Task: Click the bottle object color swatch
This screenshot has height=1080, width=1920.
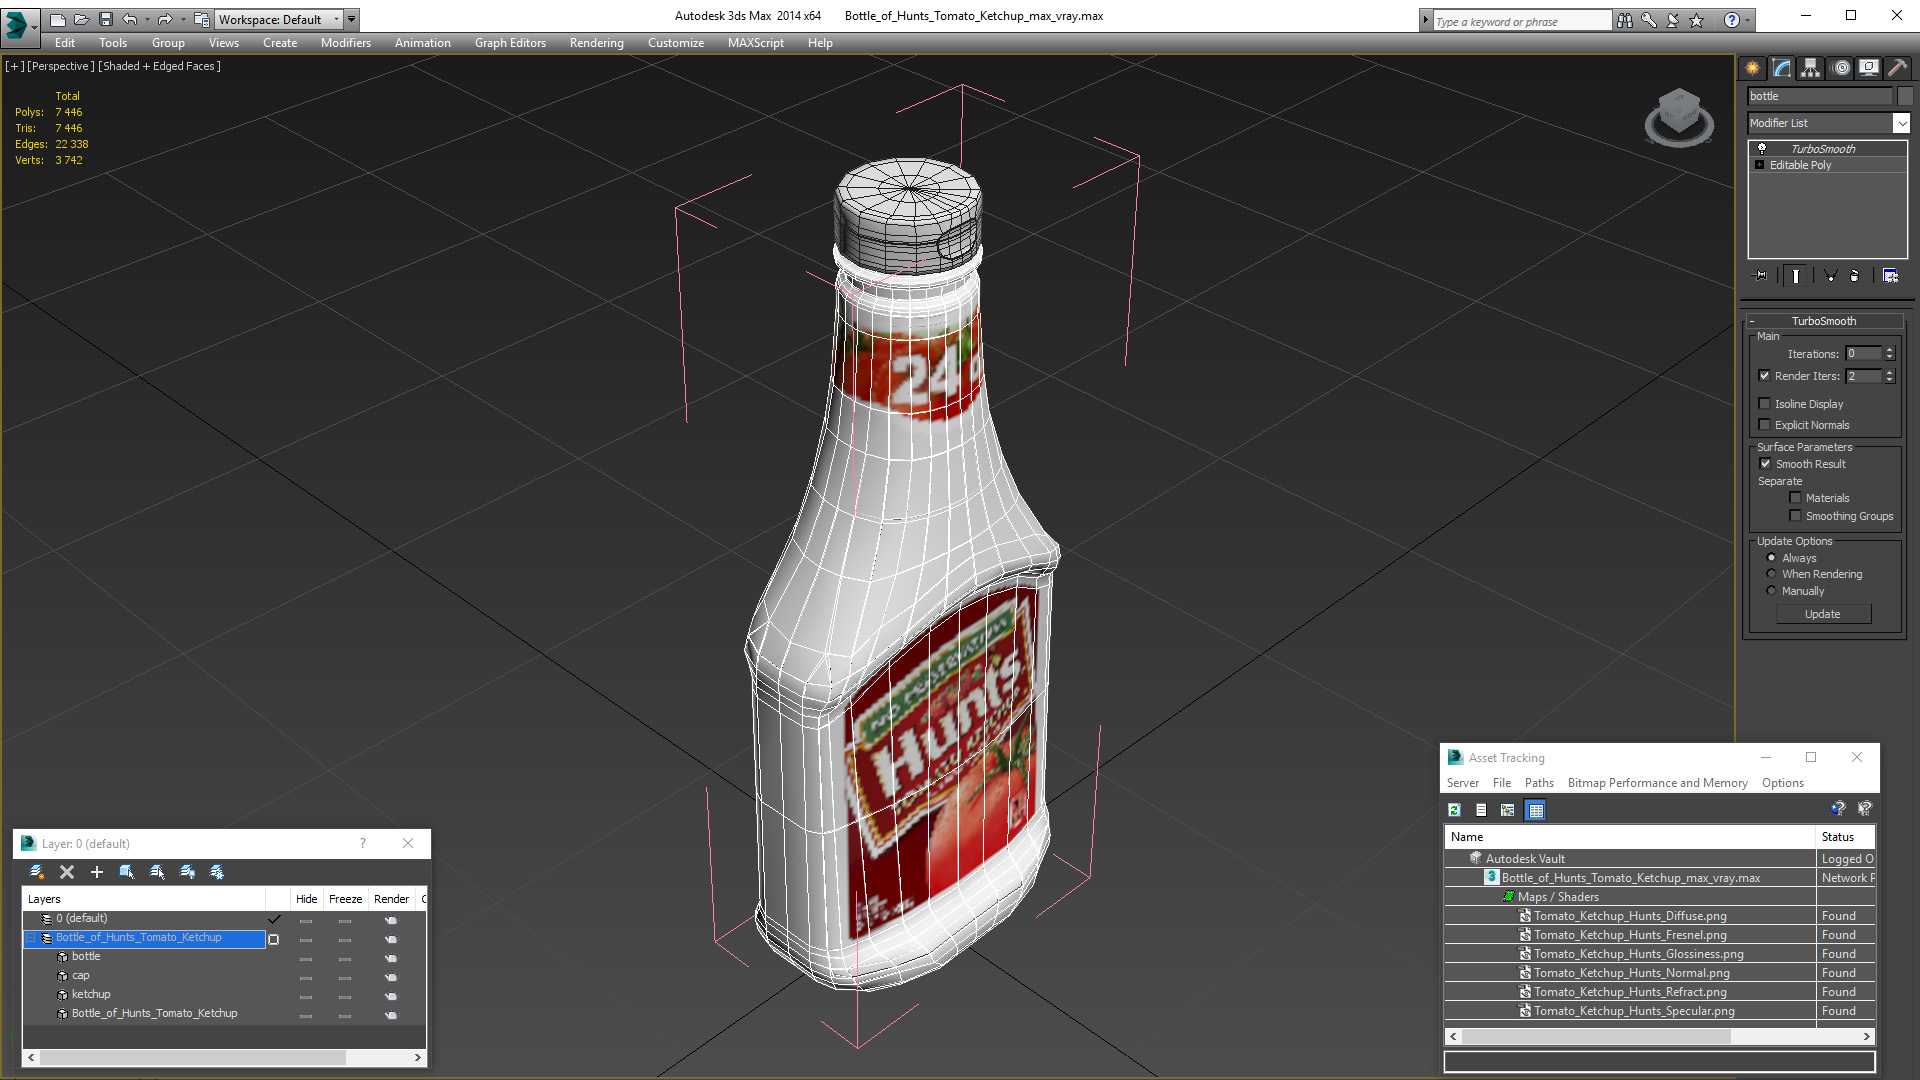Action: 1905,96
